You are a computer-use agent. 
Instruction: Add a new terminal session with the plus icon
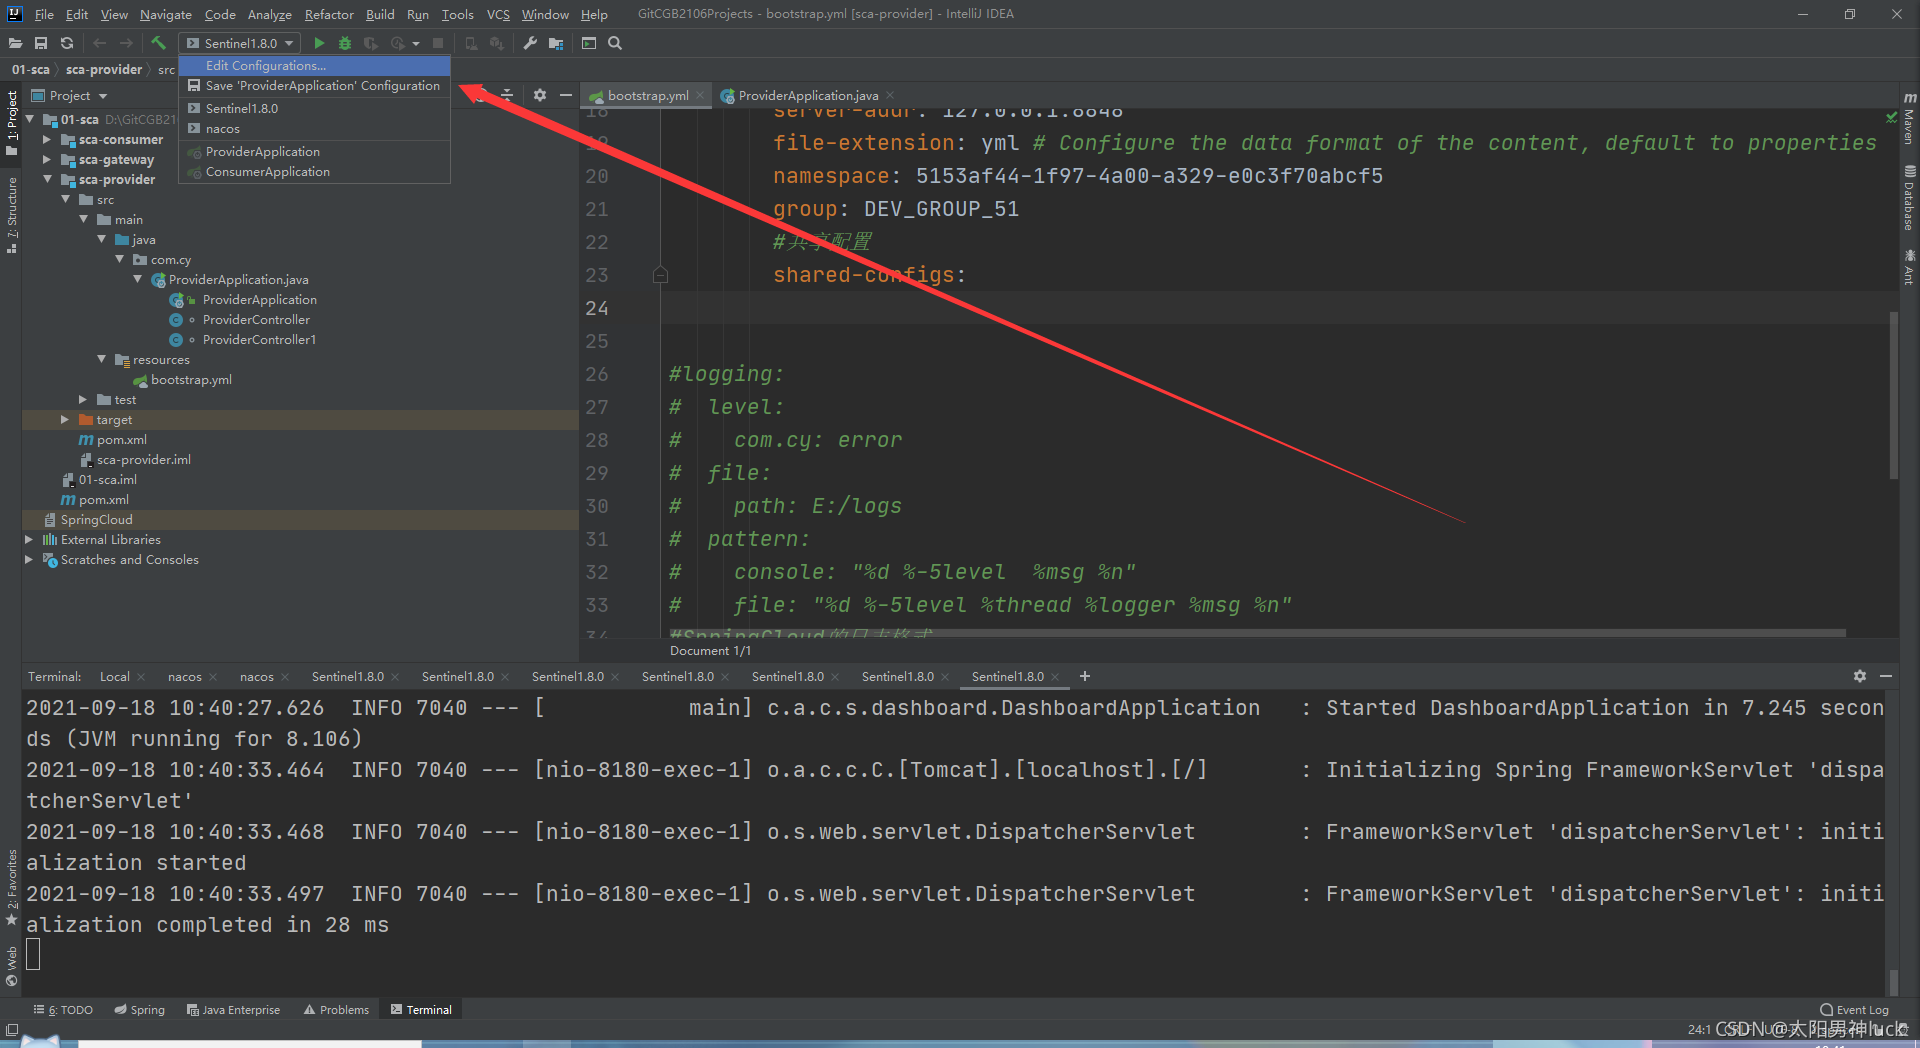click(x=1085, y=676)
